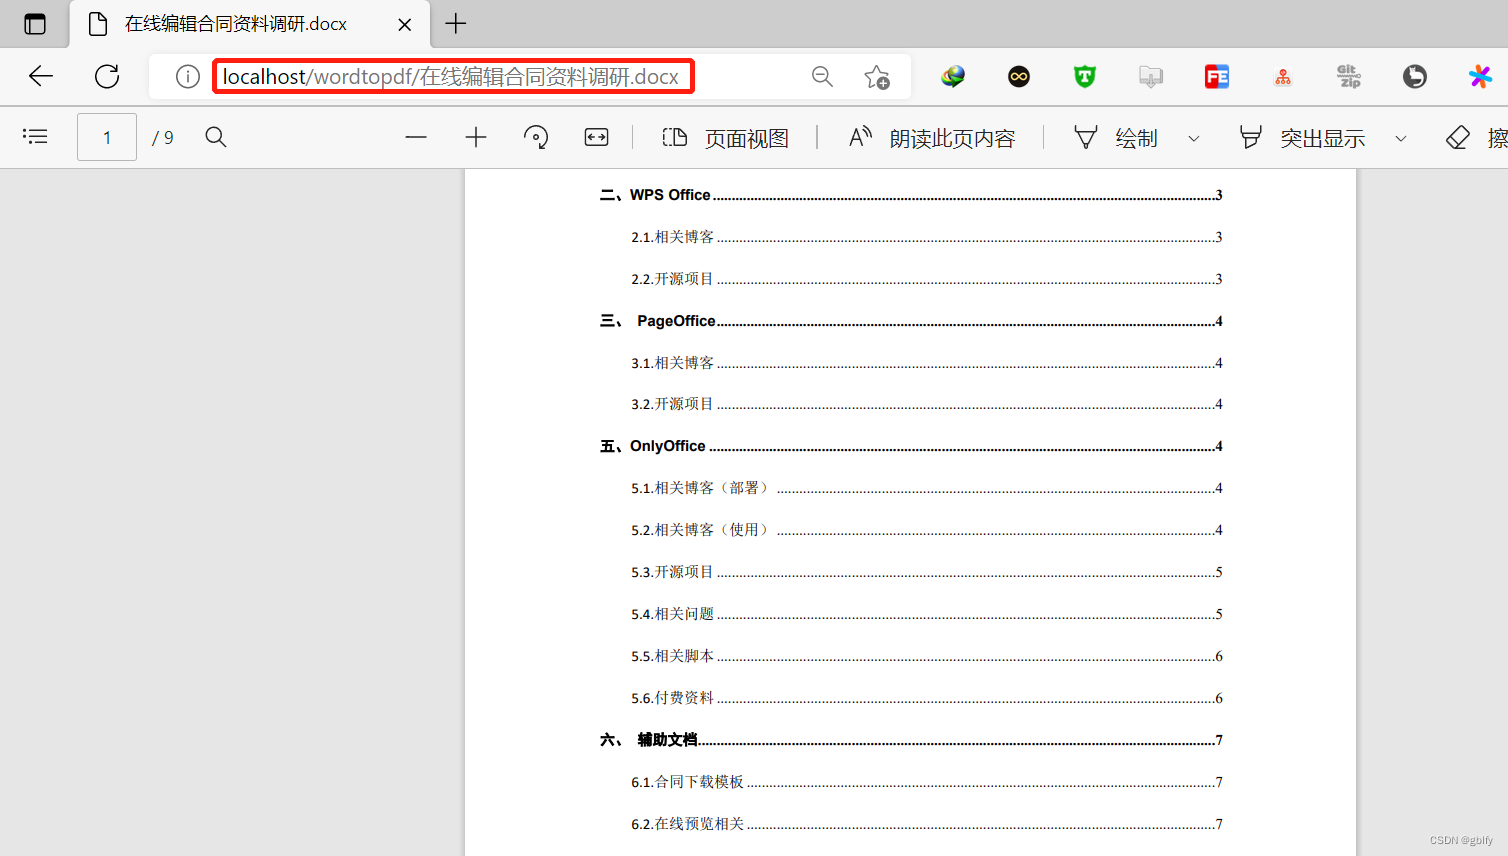Jump to 5.2.相关博客（使用） entry
1508x856 pixels.
927,530
